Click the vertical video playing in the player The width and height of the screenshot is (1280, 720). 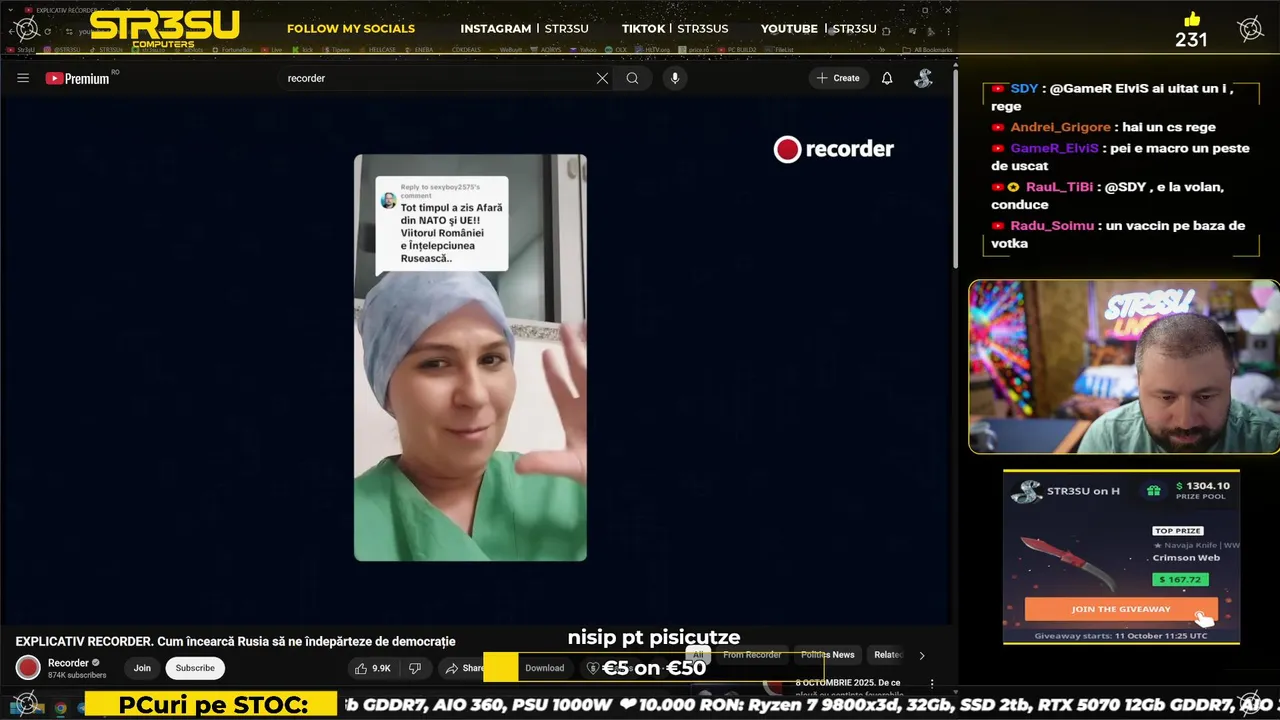470,358
